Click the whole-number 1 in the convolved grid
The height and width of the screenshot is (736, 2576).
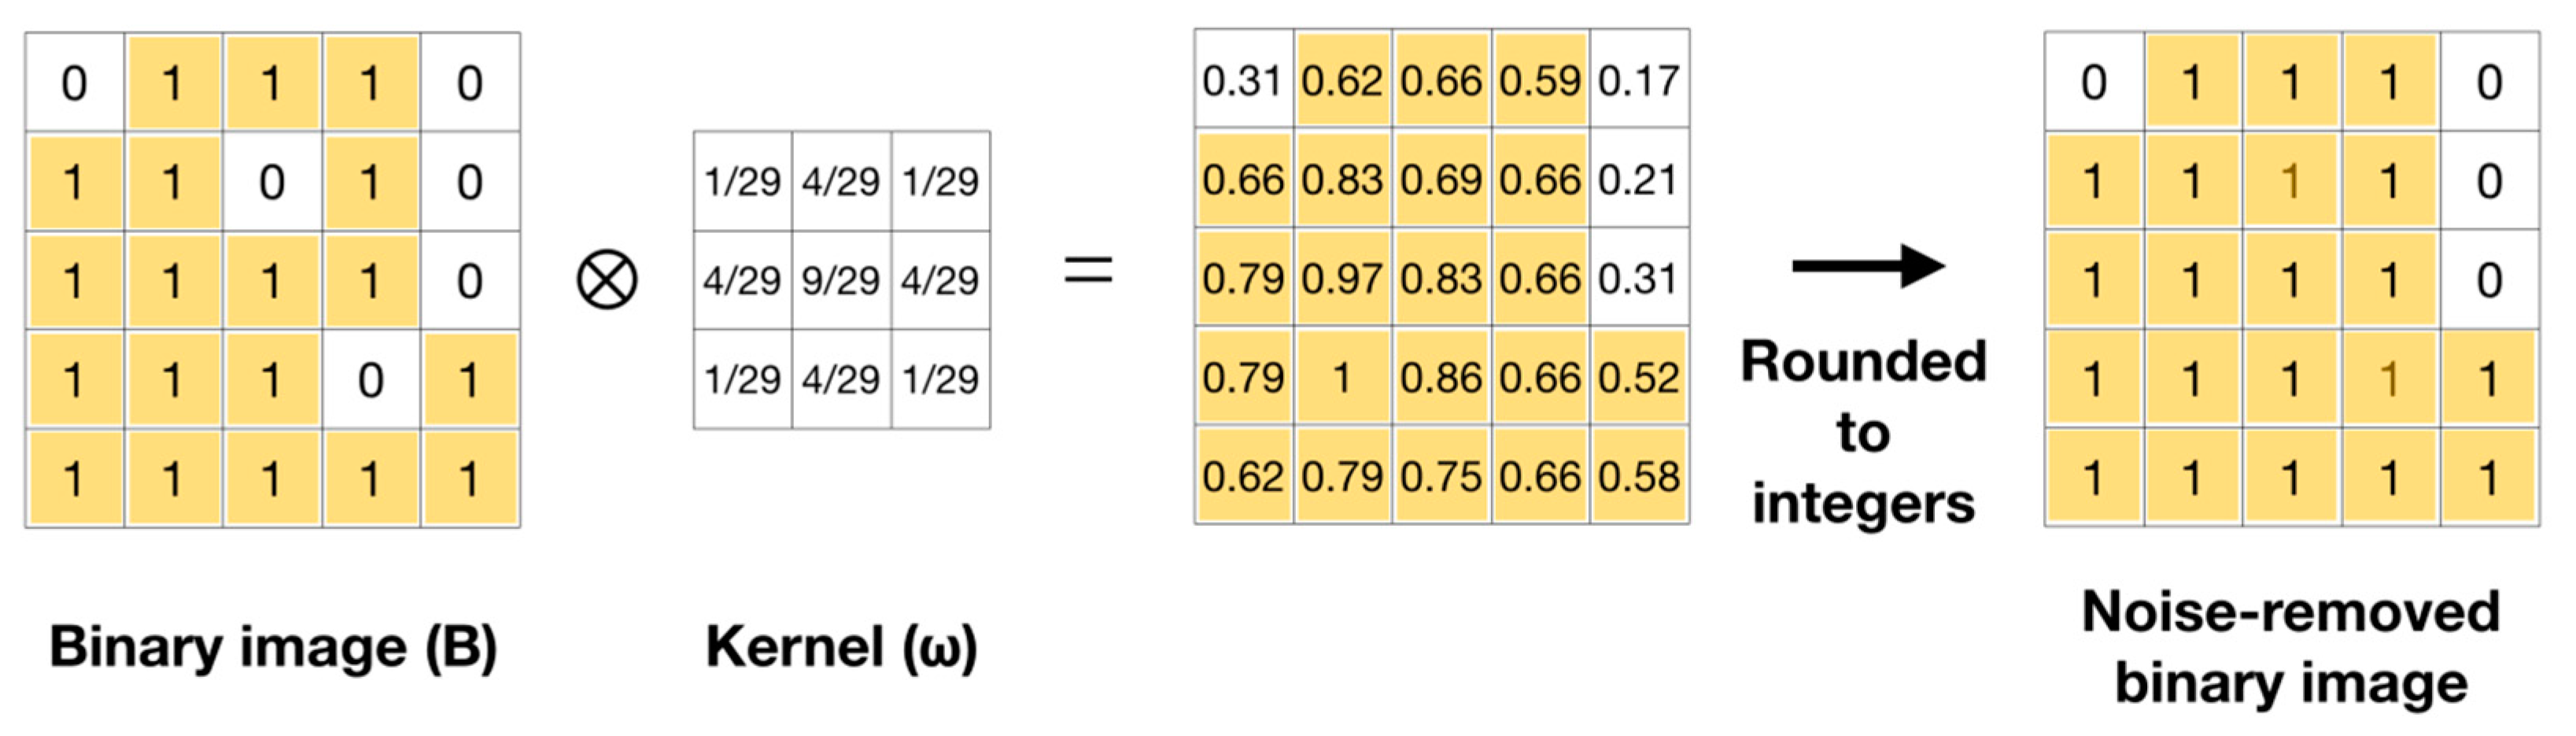(x=1342, y=378)
